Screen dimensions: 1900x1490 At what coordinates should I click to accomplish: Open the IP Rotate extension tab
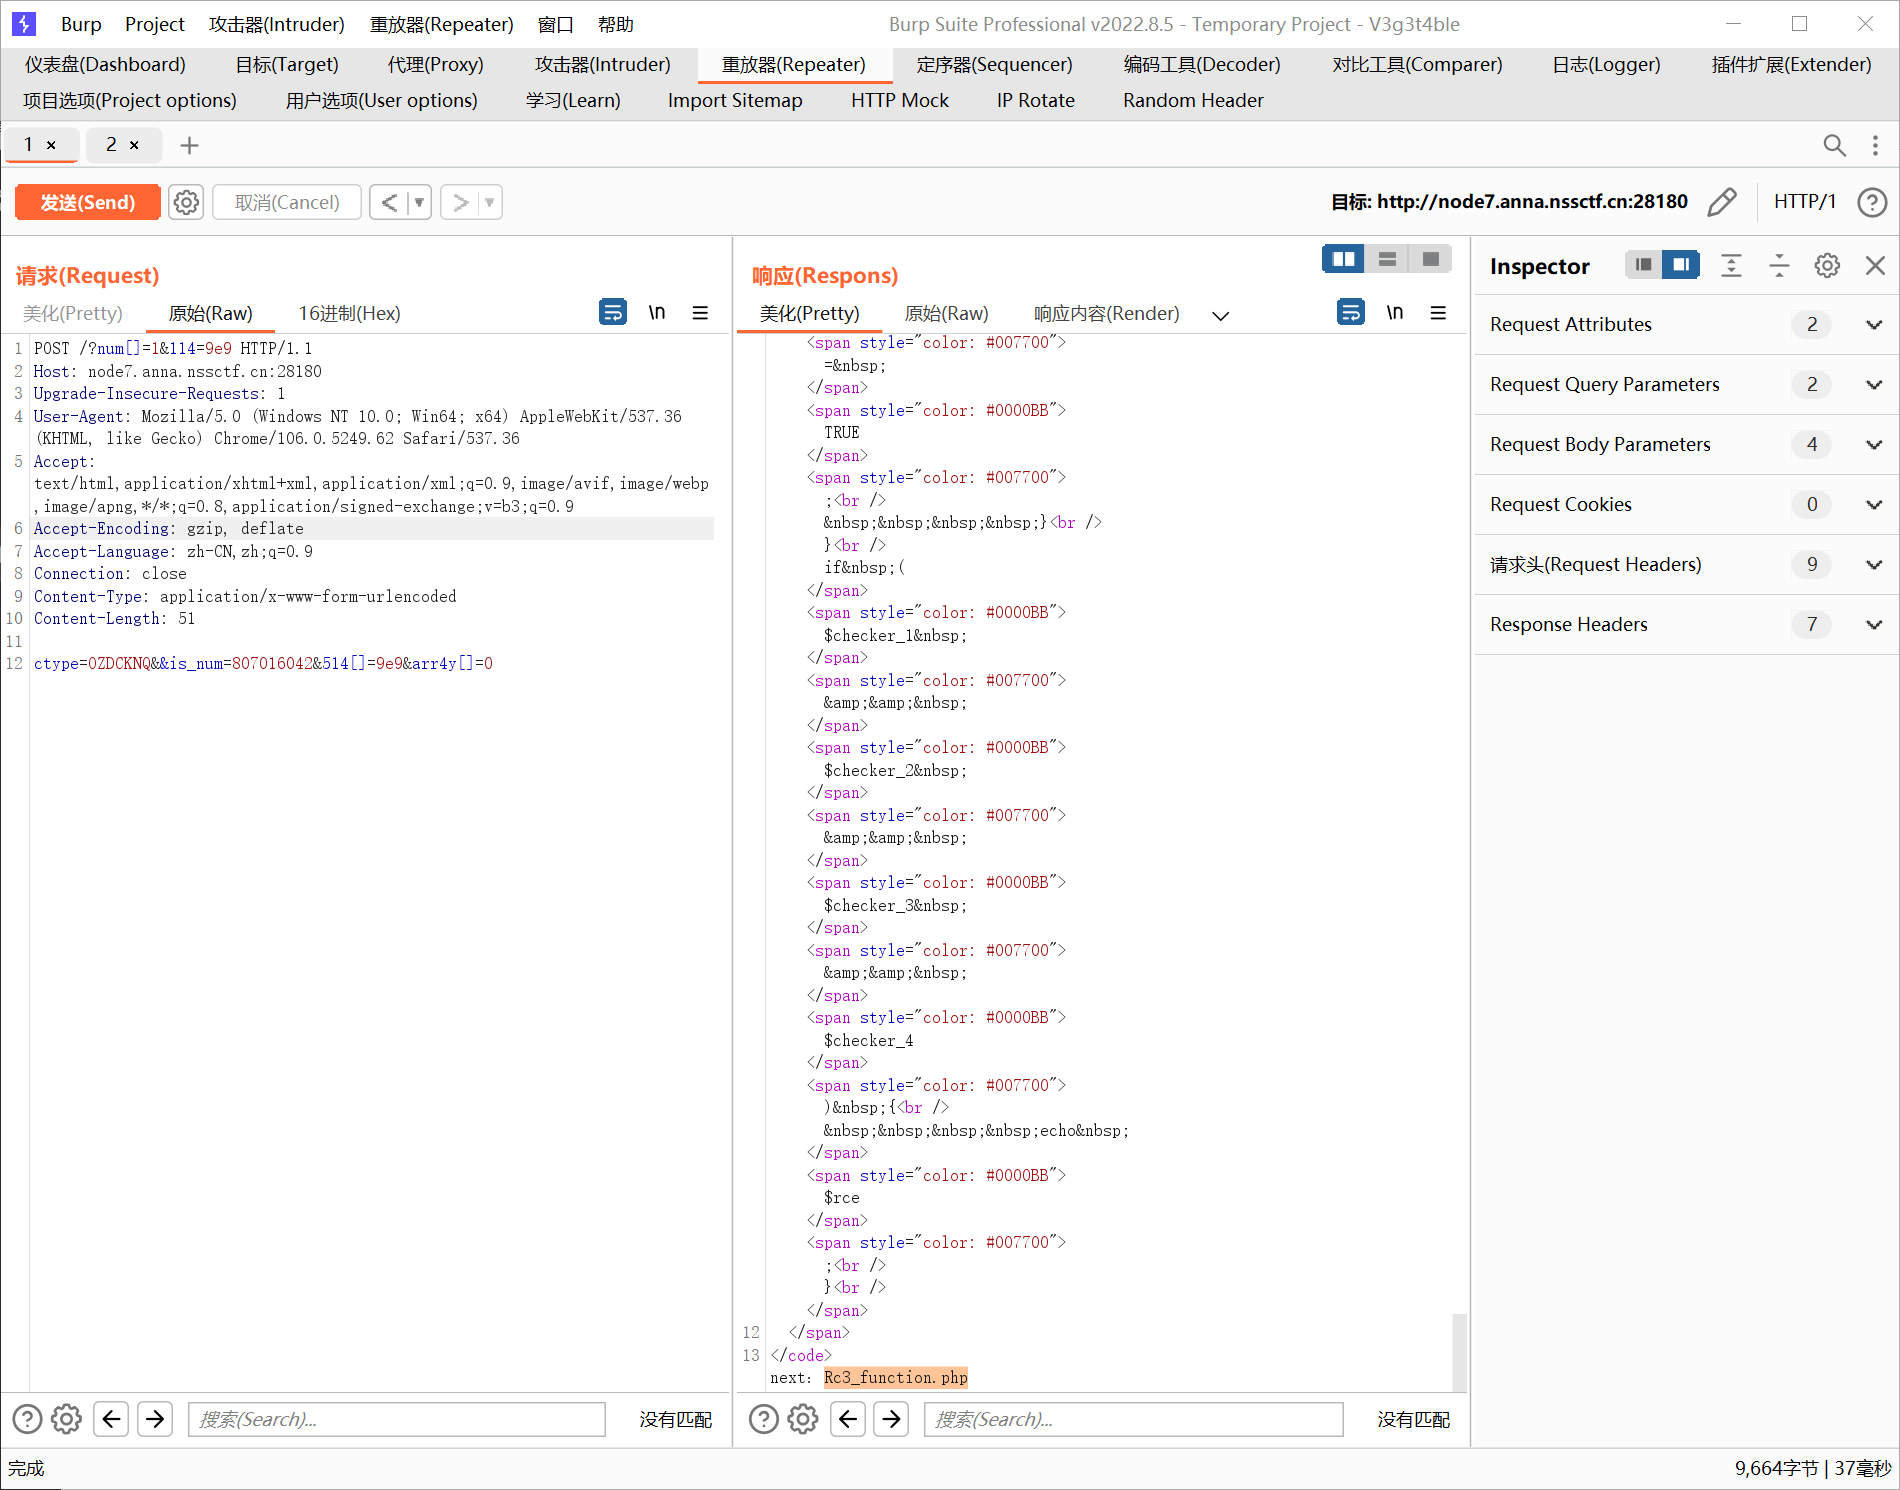point(1036,100)
